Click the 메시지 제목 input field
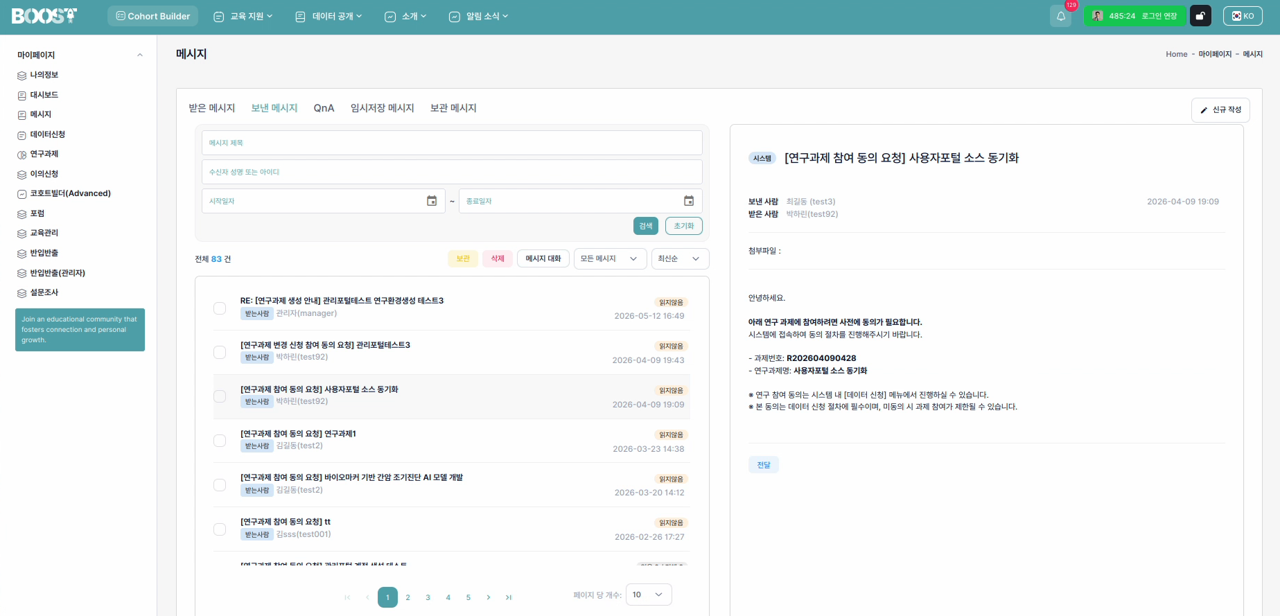The image size is (1280, 616). tap(452, 143)
